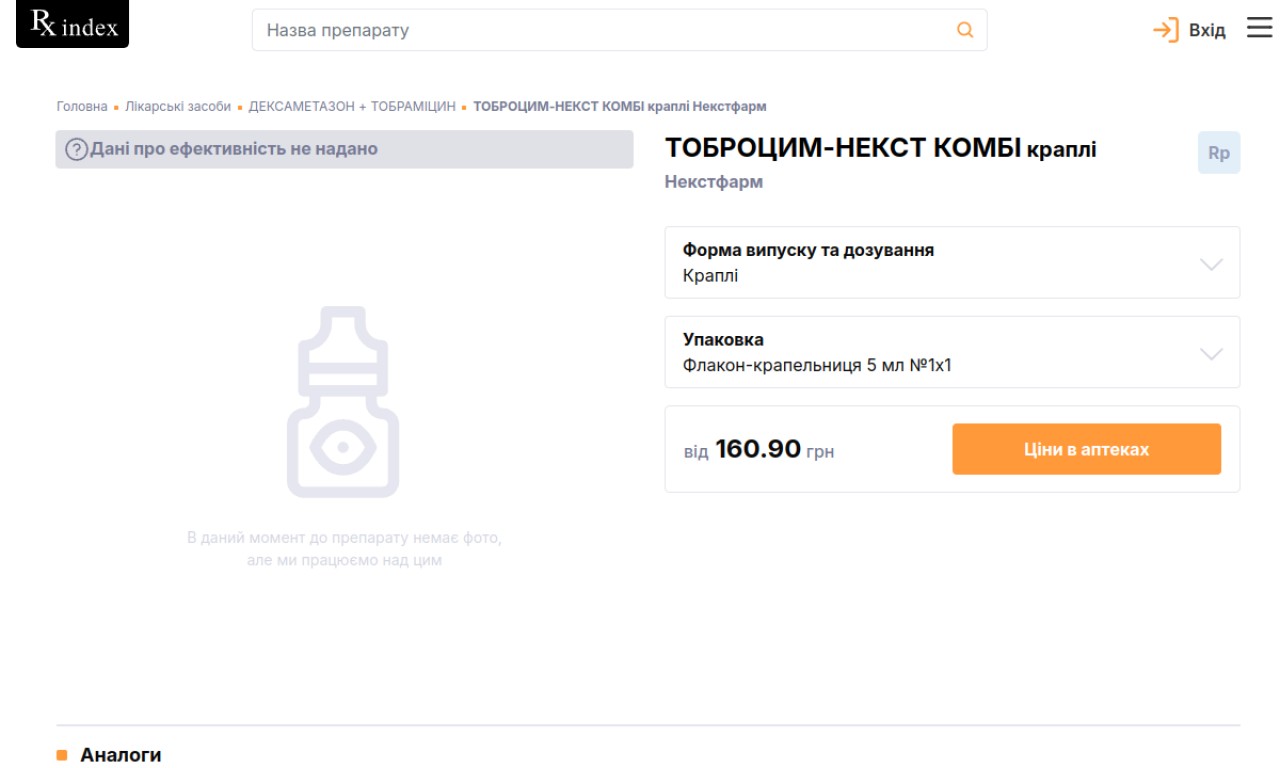
Task: Click the Назва препарату search field
Action: point(600,30)
